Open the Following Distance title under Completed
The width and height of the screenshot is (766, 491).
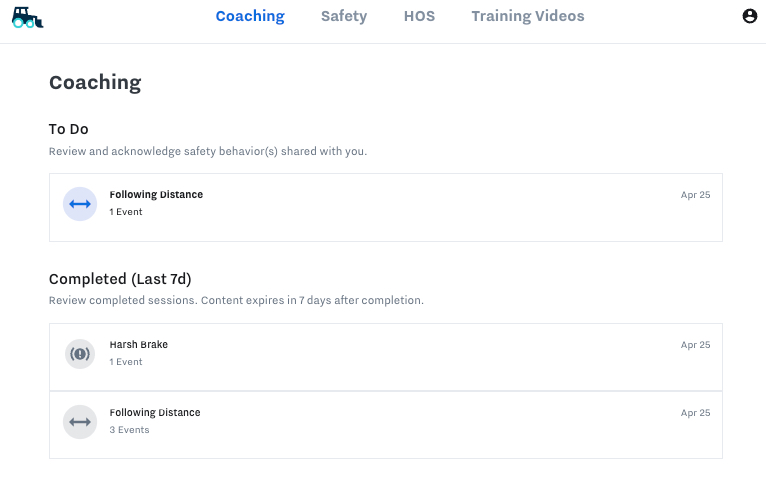point(155,413)
